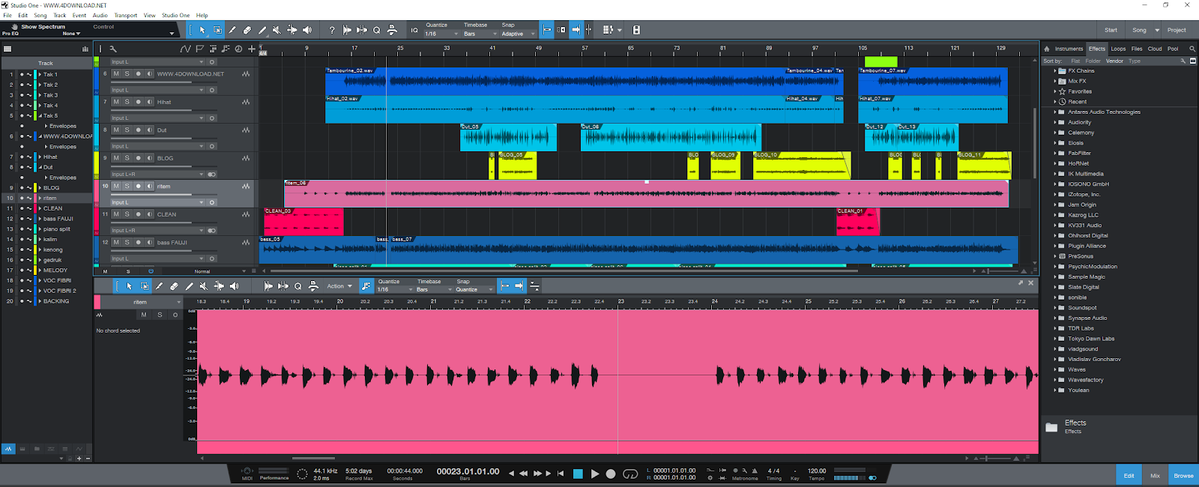Click the musical note icon in editor toolbar
1199x487 pixels.
[x=366, y=286]
